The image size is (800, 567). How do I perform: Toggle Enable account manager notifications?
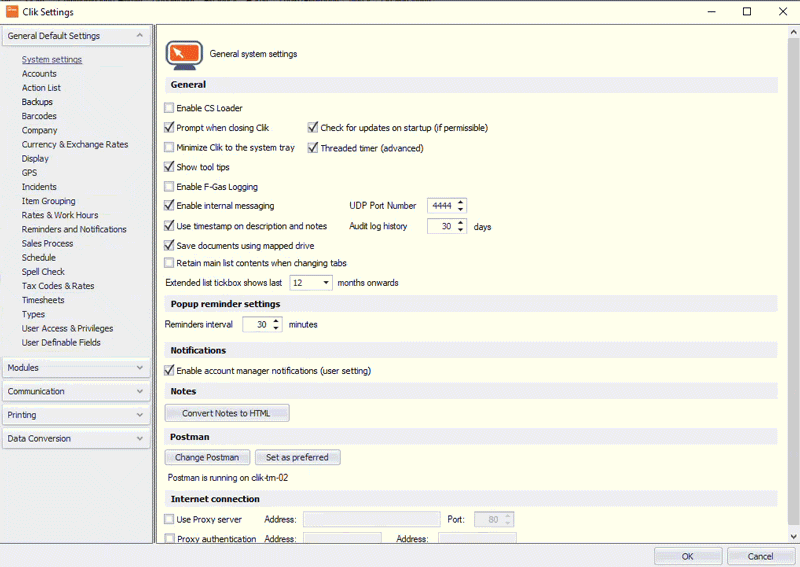pyautogui.click(x=169, y=371)
